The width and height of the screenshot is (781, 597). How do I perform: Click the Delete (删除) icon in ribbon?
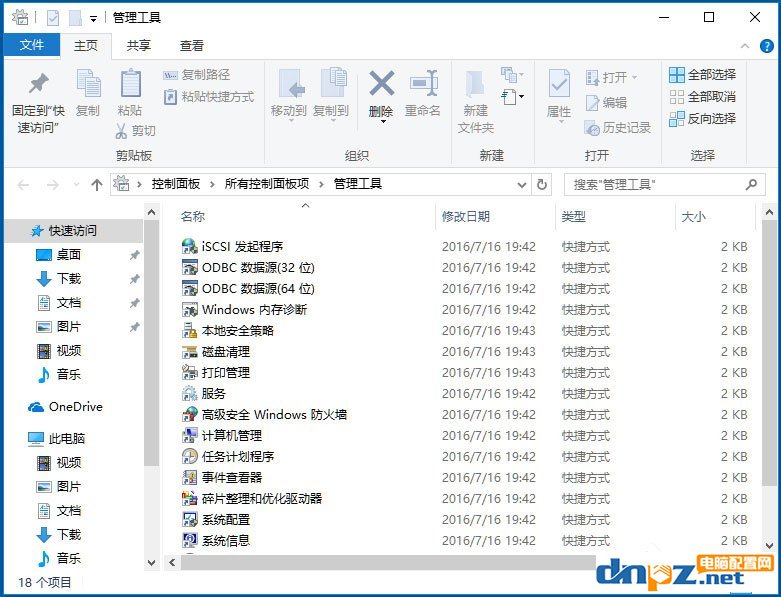[x=382, y=84]
